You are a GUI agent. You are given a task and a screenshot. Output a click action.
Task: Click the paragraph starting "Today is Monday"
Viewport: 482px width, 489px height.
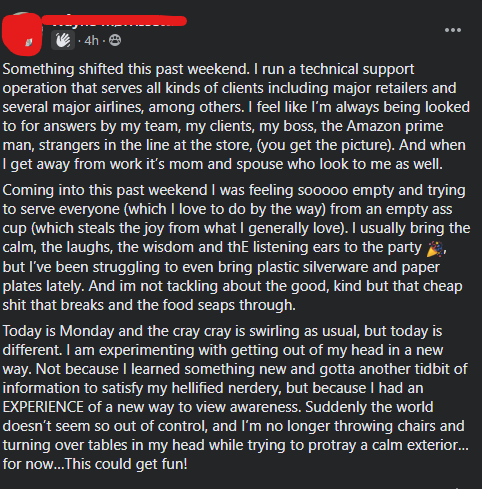(236, 397)
